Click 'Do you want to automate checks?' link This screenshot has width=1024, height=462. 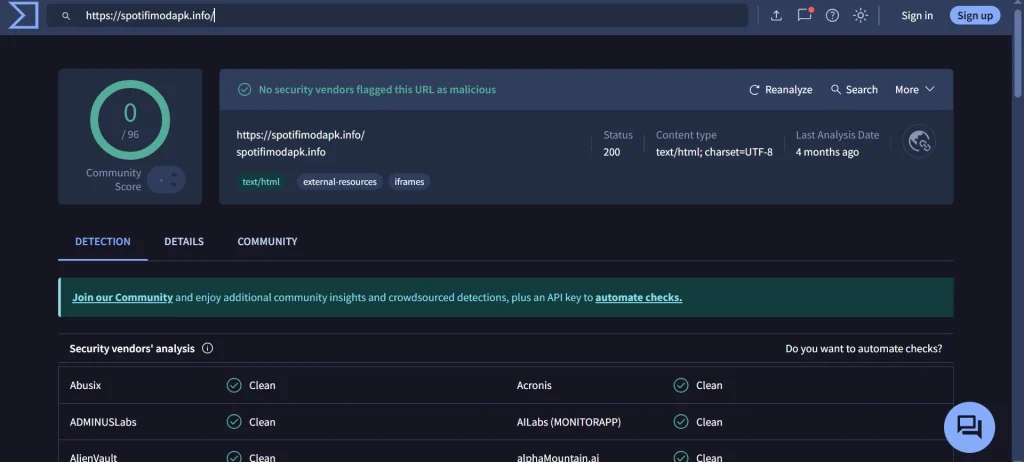(863, 349)
